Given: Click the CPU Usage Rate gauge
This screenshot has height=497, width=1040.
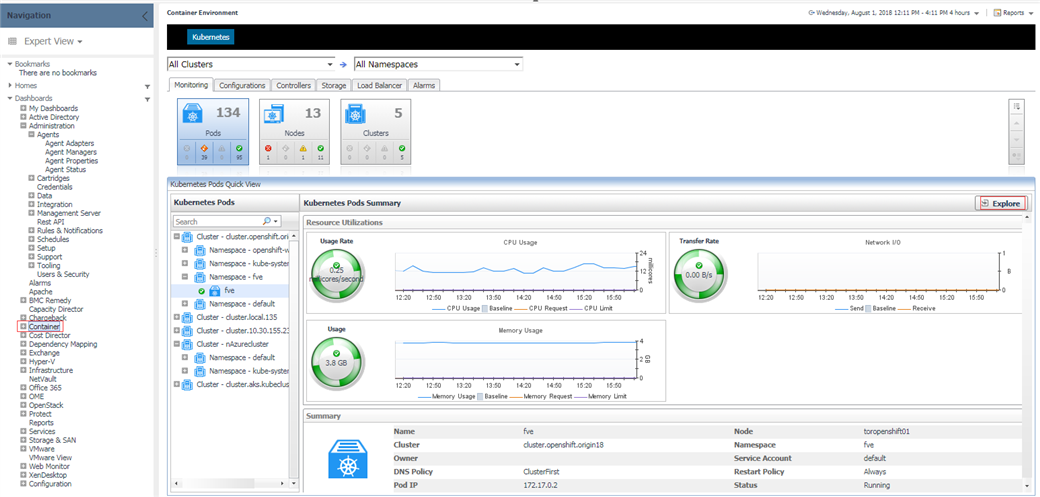Looking at the screenshot, I should tap(337, 274).
